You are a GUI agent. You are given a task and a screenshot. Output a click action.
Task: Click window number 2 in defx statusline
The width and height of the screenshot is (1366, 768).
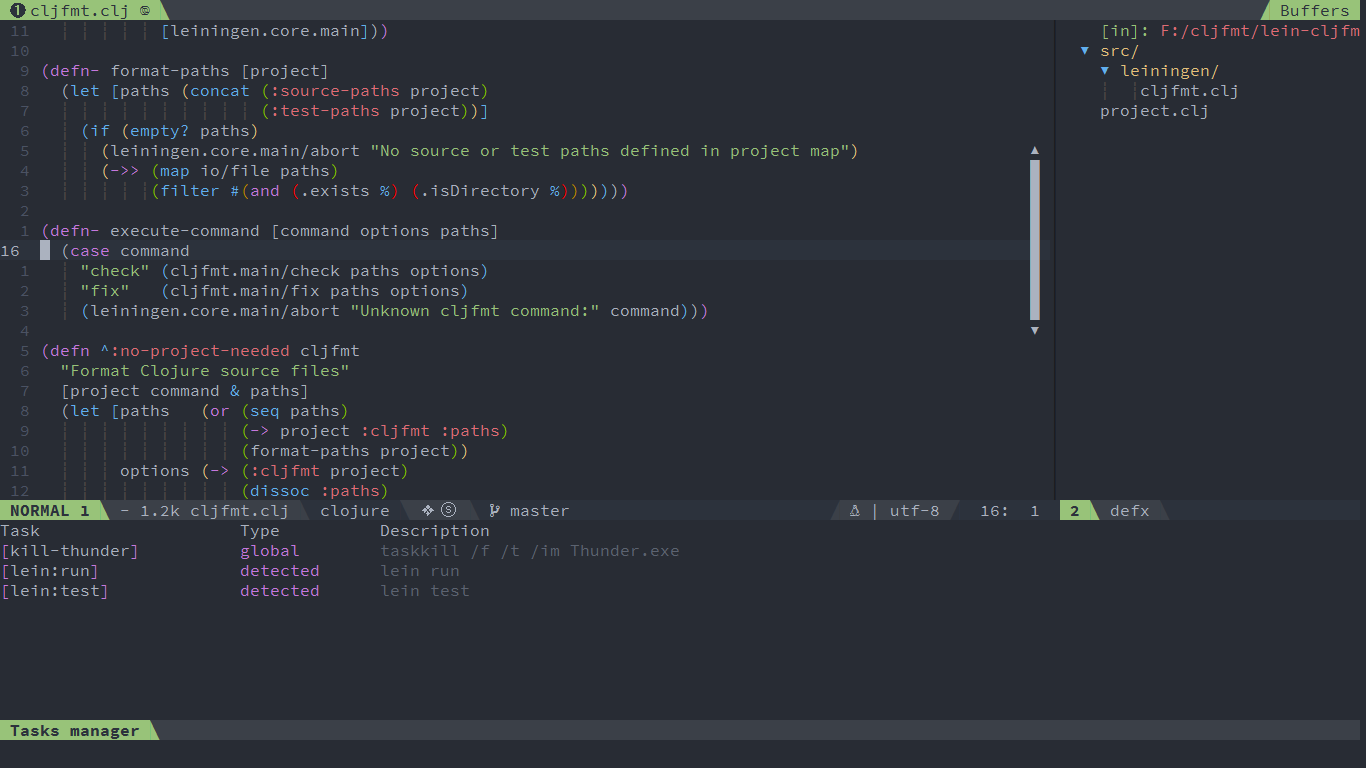1075,510
